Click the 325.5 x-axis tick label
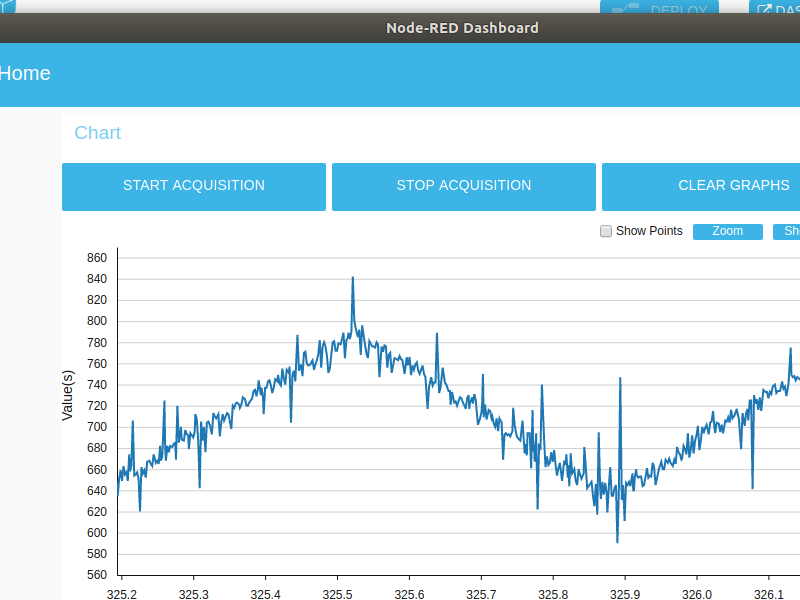This screenshot has height=600, width=800. click(x=338, y=594)
